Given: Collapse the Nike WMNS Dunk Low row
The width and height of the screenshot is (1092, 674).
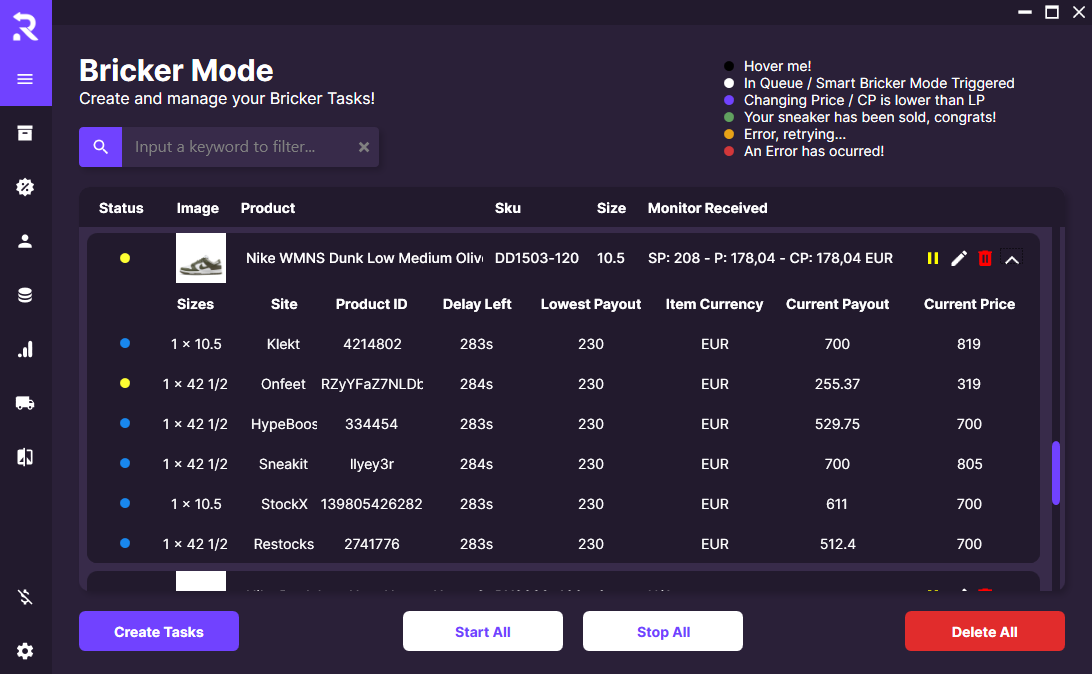Looking at the screenshot, I should [x=1012, y=259].
